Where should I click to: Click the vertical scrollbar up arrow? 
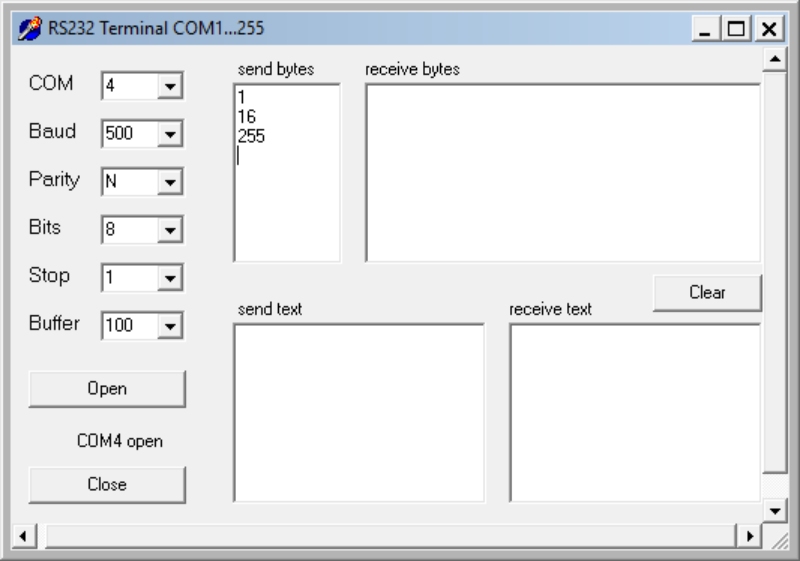click(774, 60)
